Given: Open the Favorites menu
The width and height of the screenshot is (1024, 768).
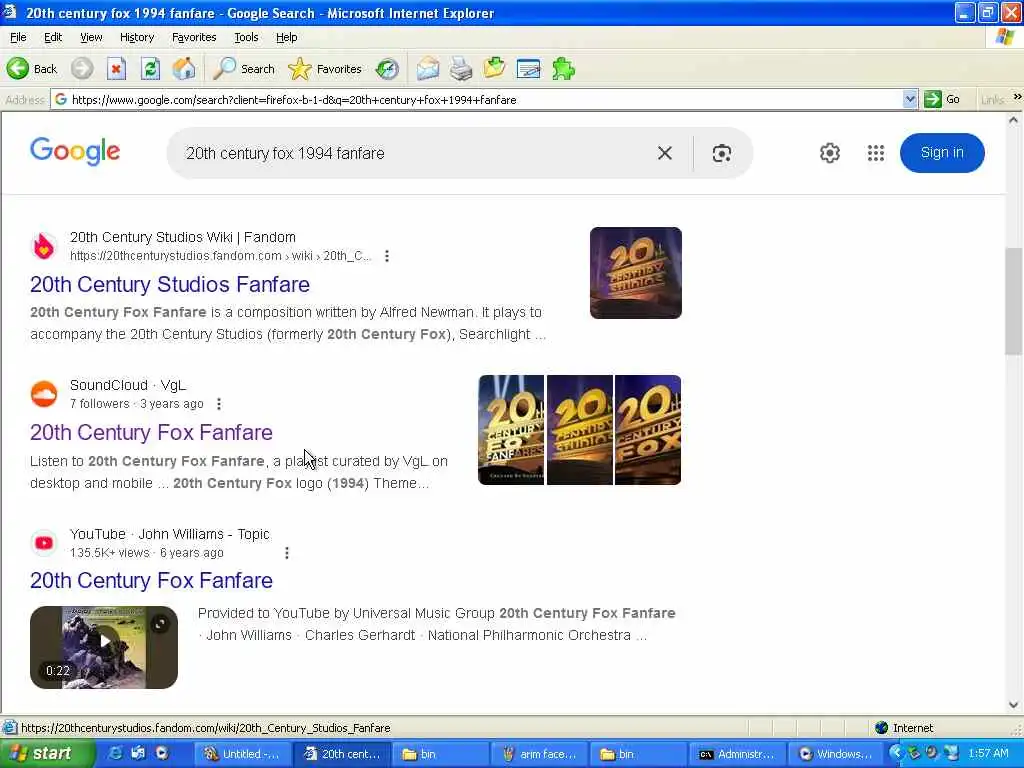Looking at the screenshot, I should click(194, 37).
